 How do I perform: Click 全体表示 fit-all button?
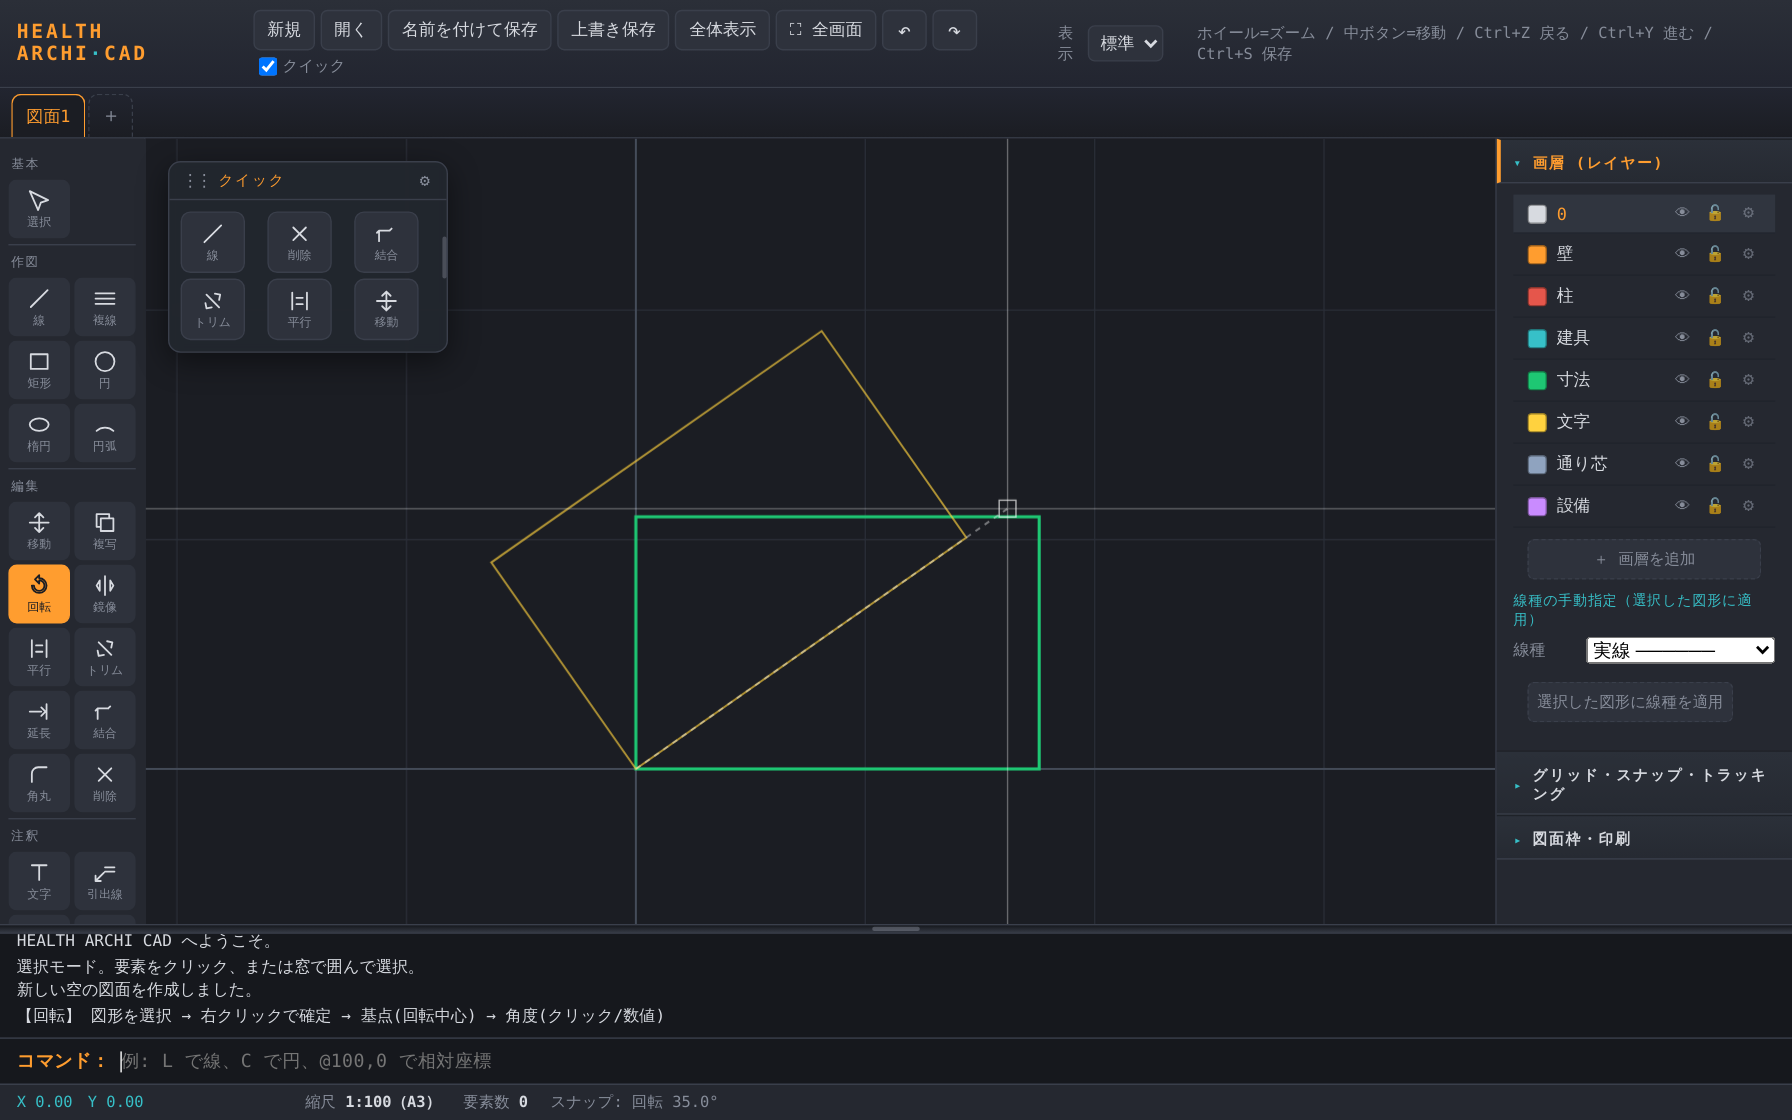pyautogui.click(x=722, y=30)
